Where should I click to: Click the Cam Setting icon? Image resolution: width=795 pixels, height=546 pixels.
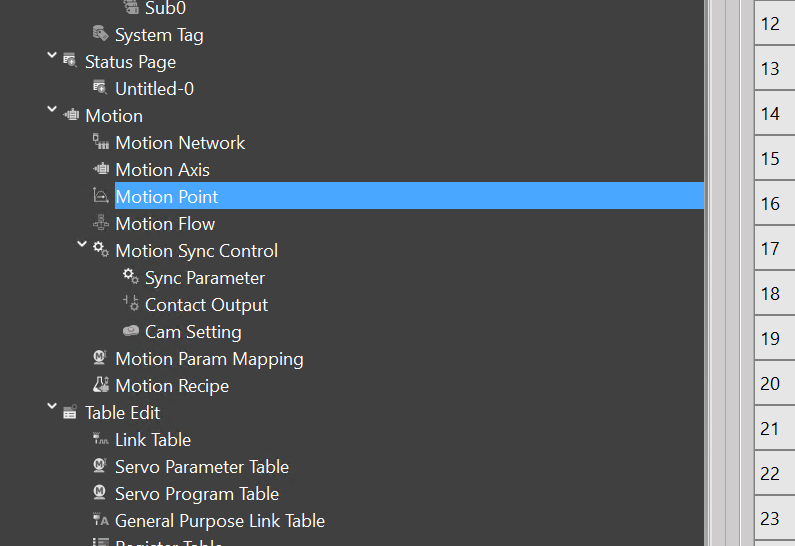[x=130, y=331]
